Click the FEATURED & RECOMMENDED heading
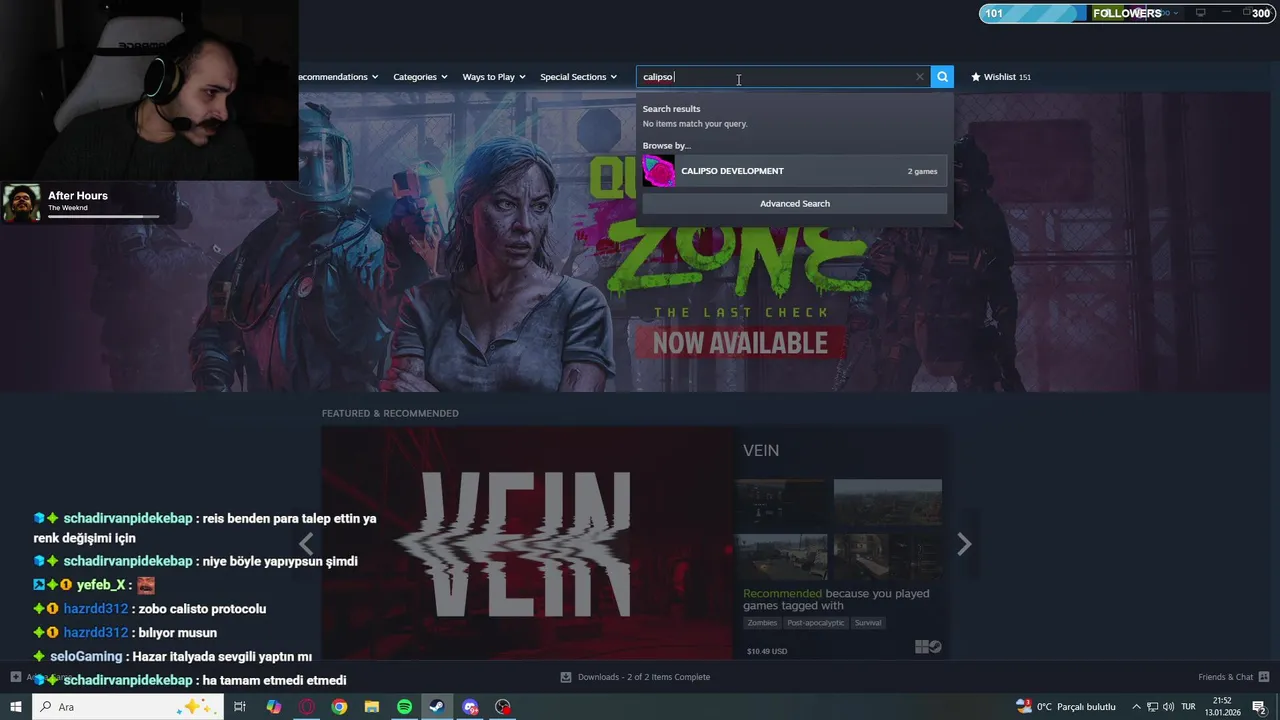 [x=390, y=413]
